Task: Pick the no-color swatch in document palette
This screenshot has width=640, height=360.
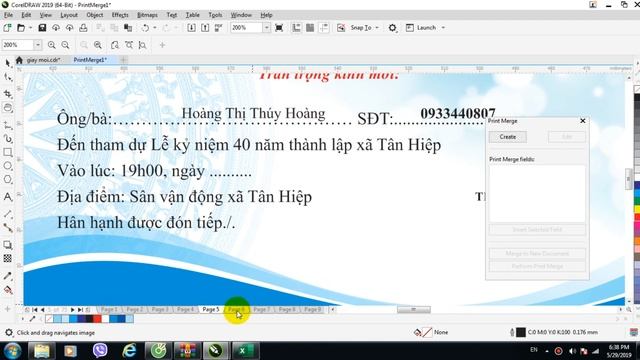Action: click(x=49, y=319)
